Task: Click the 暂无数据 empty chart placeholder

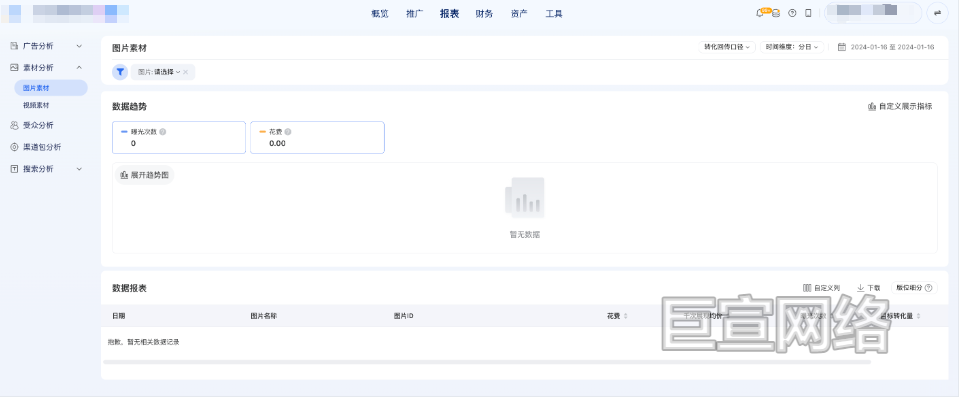Action: pyautogui.click(x=525, y=208)
